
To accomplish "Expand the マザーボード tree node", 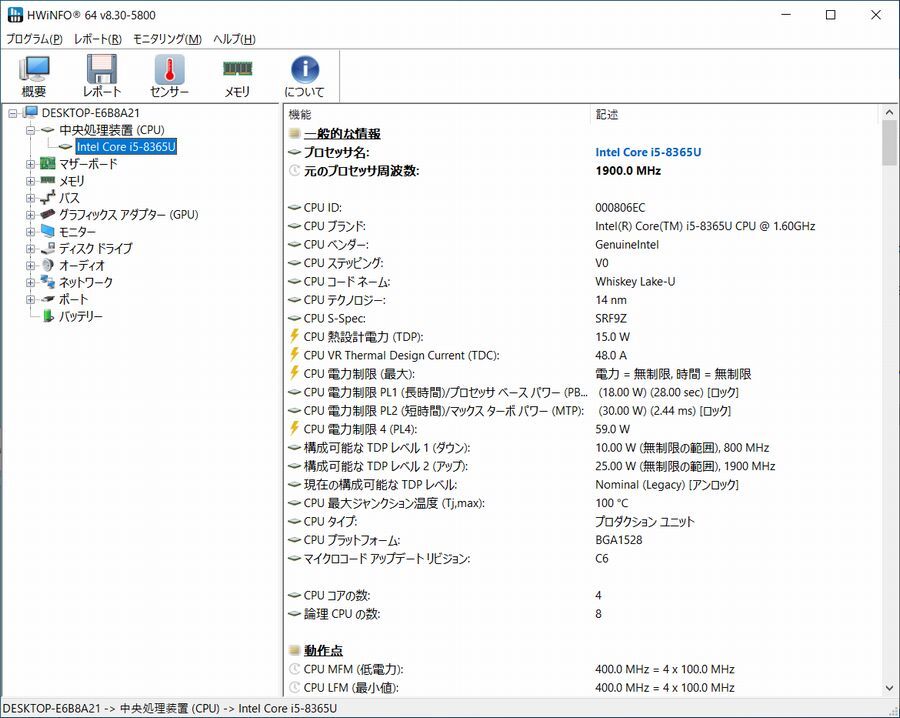I will point(31,163).
